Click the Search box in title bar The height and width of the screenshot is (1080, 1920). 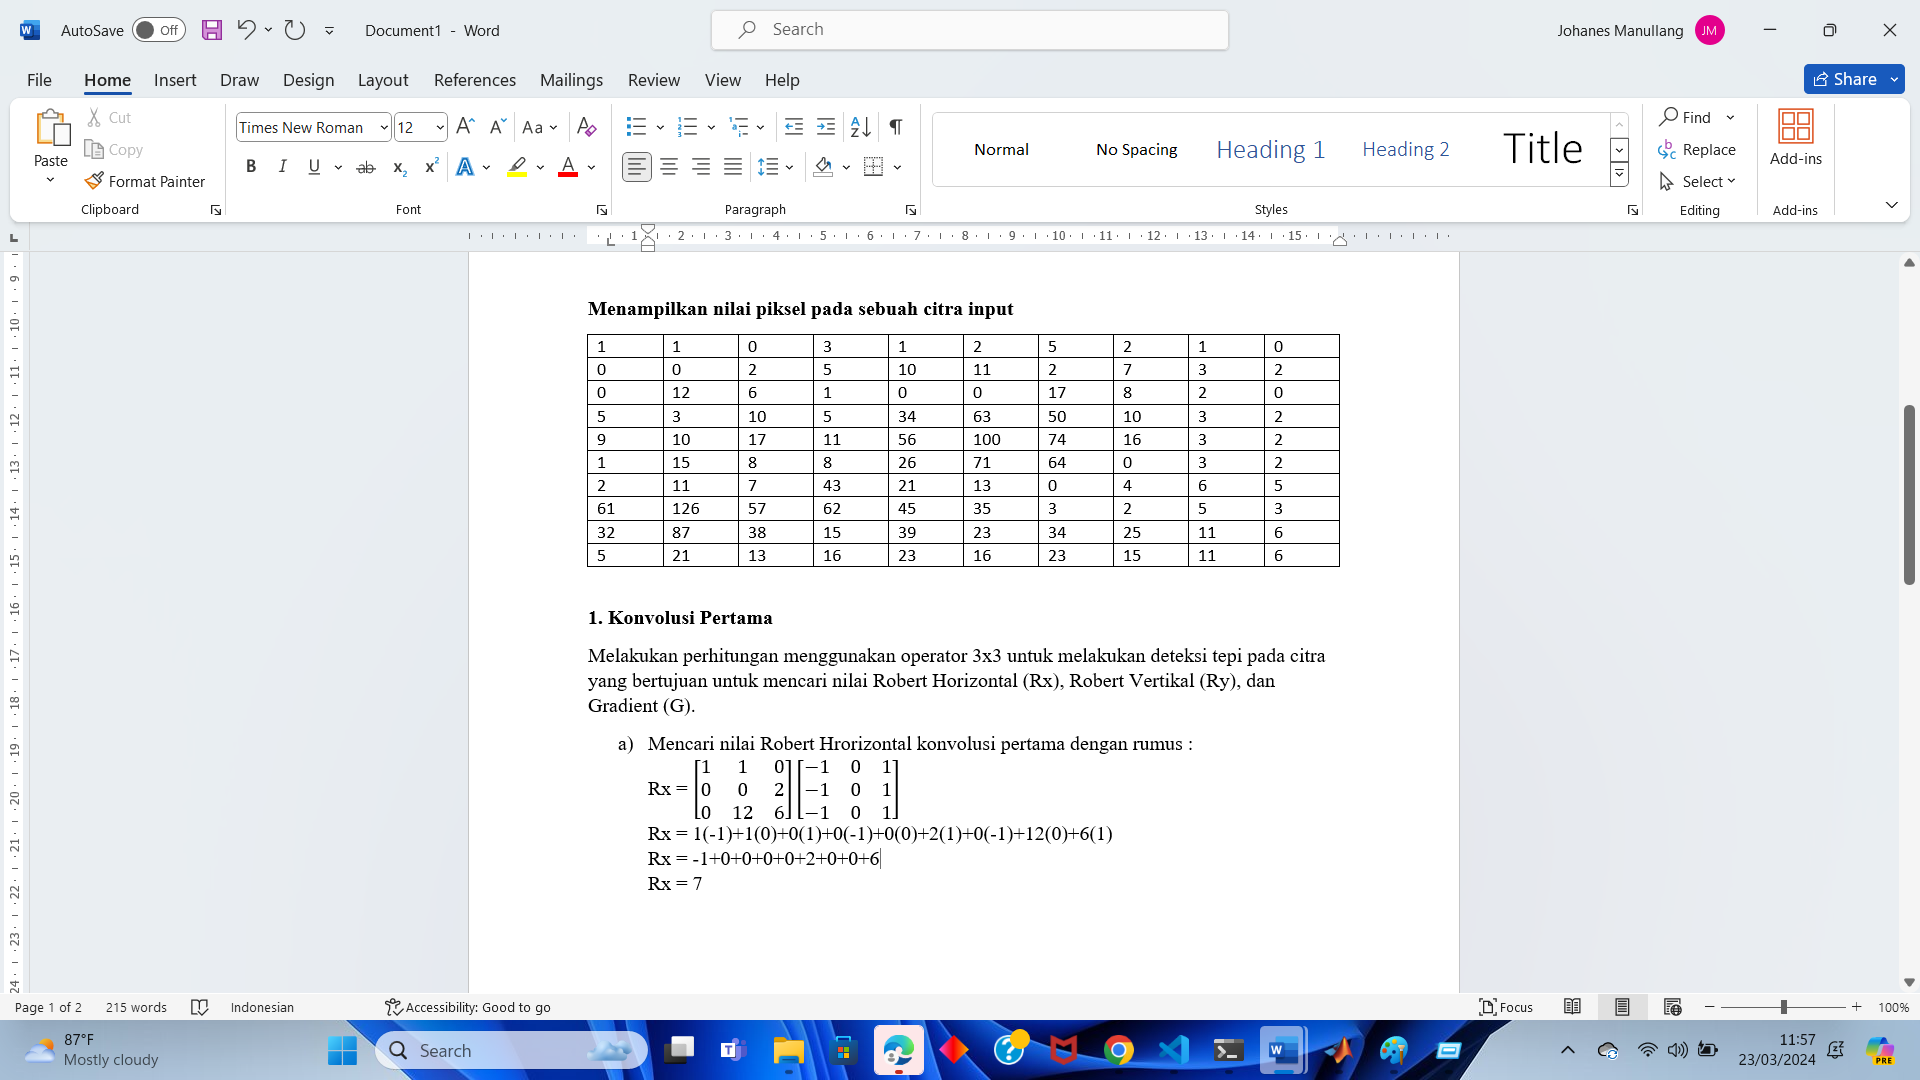coord(969,30)
